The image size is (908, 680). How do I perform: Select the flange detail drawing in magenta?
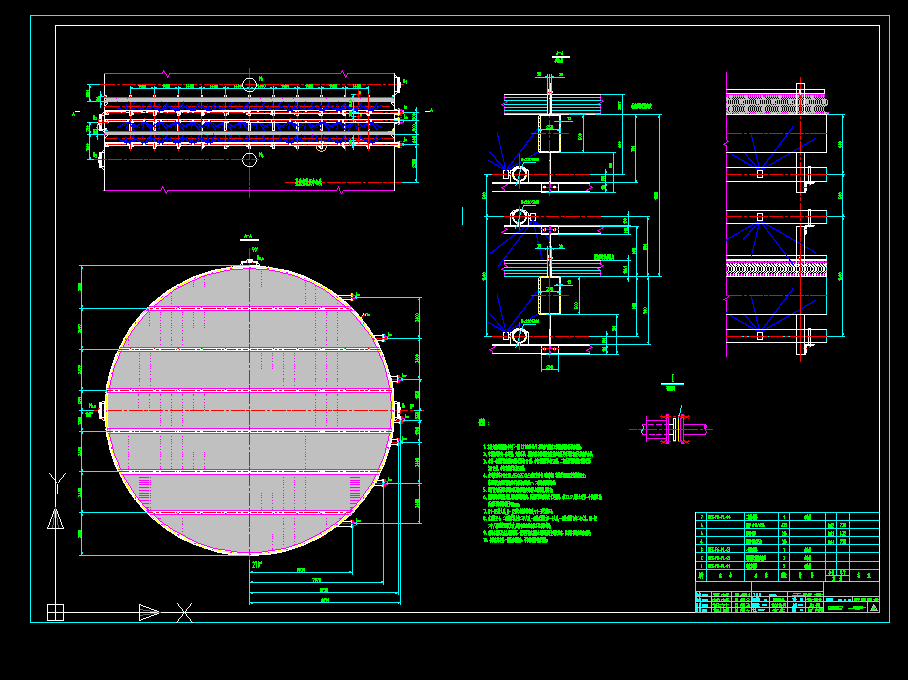(x=672, y=429)
